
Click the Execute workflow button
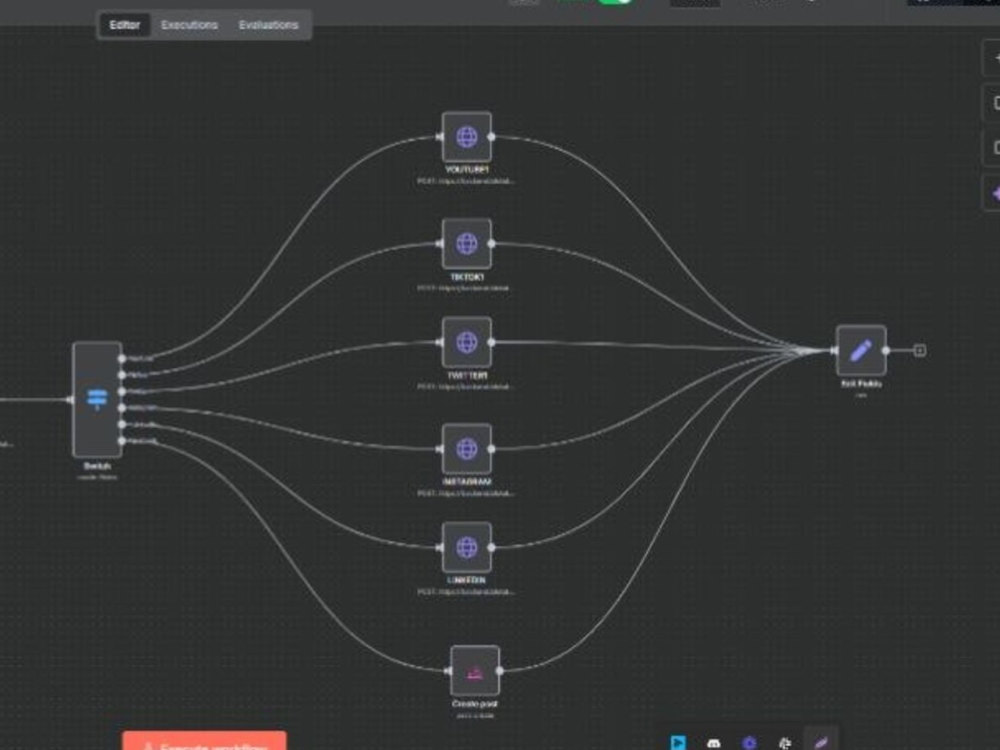[x=204, y=742]
